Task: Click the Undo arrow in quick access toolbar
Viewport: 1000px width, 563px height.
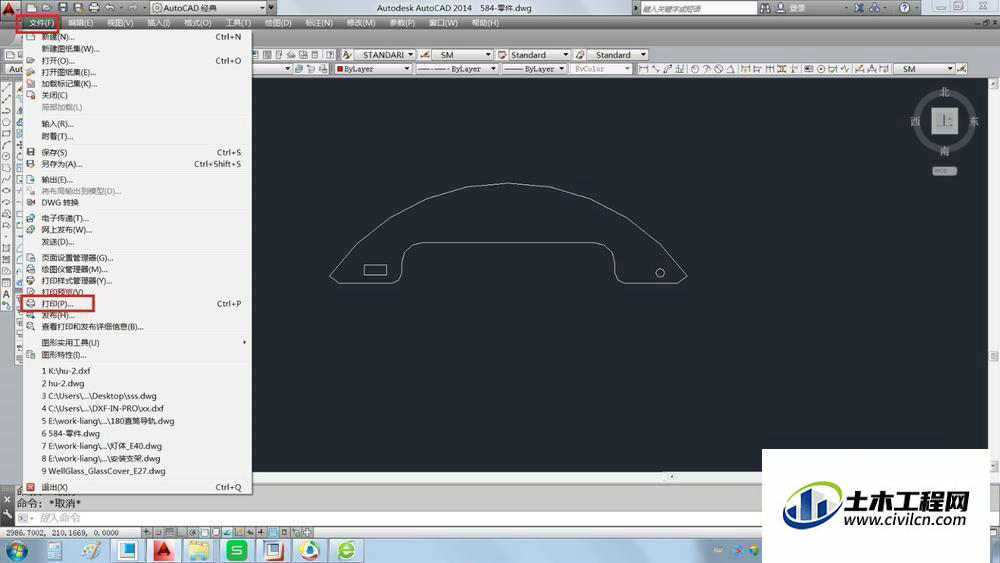Action: (x=110, y=8)
